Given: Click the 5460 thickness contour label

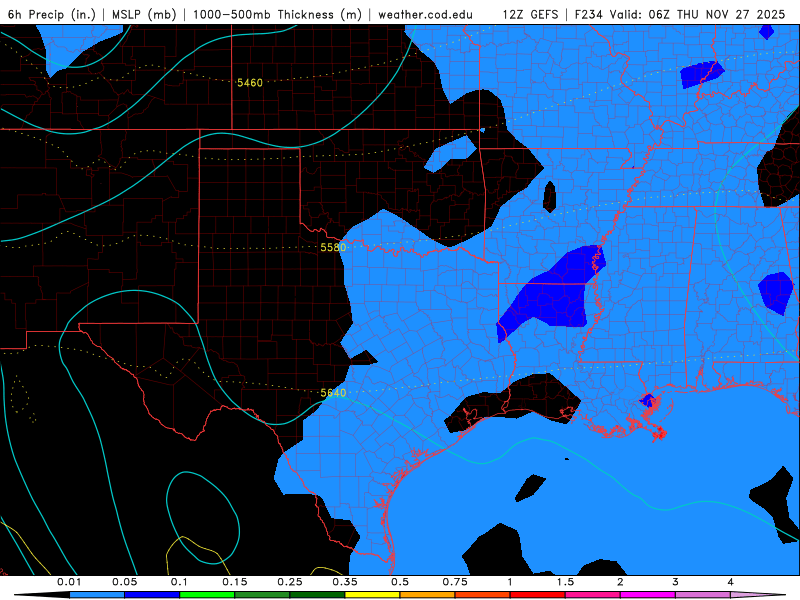Looking at the screenshot, I should [x=250, y=83].
